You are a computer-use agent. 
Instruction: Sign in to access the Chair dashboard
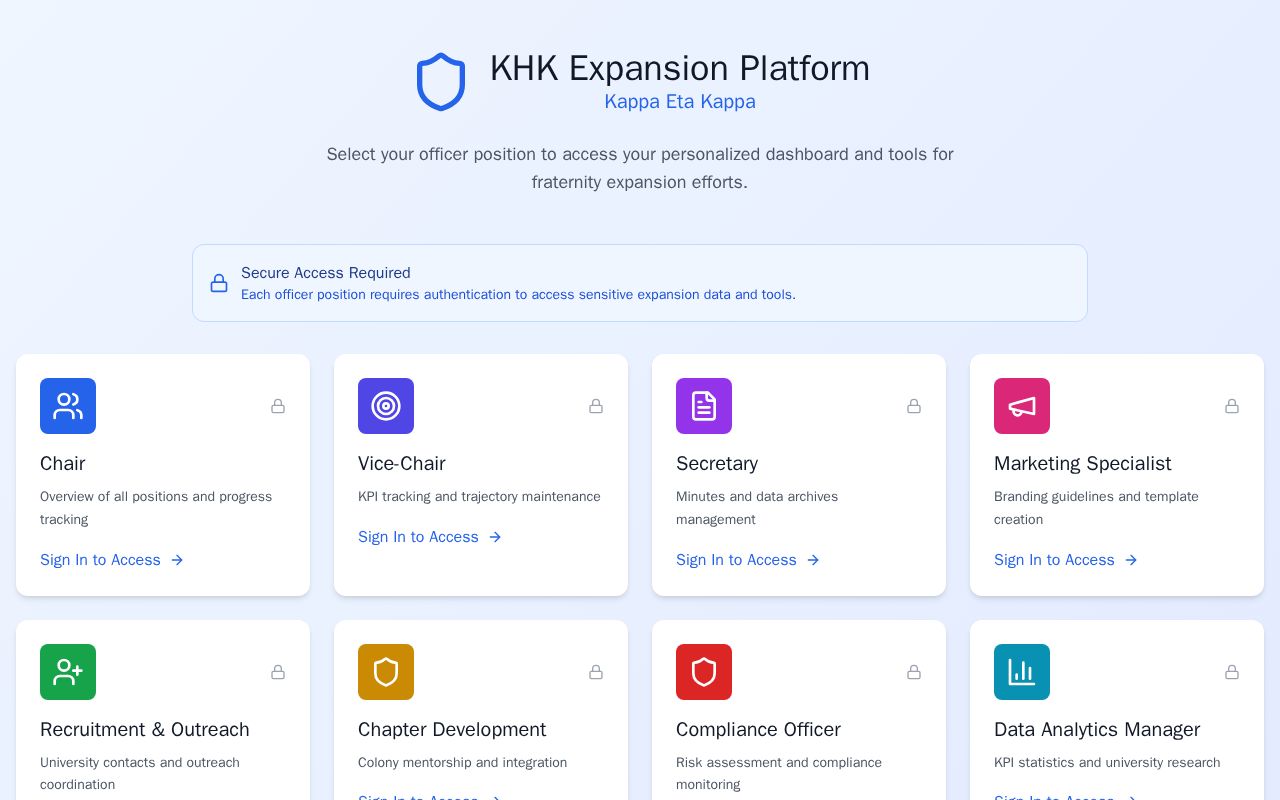112,560
